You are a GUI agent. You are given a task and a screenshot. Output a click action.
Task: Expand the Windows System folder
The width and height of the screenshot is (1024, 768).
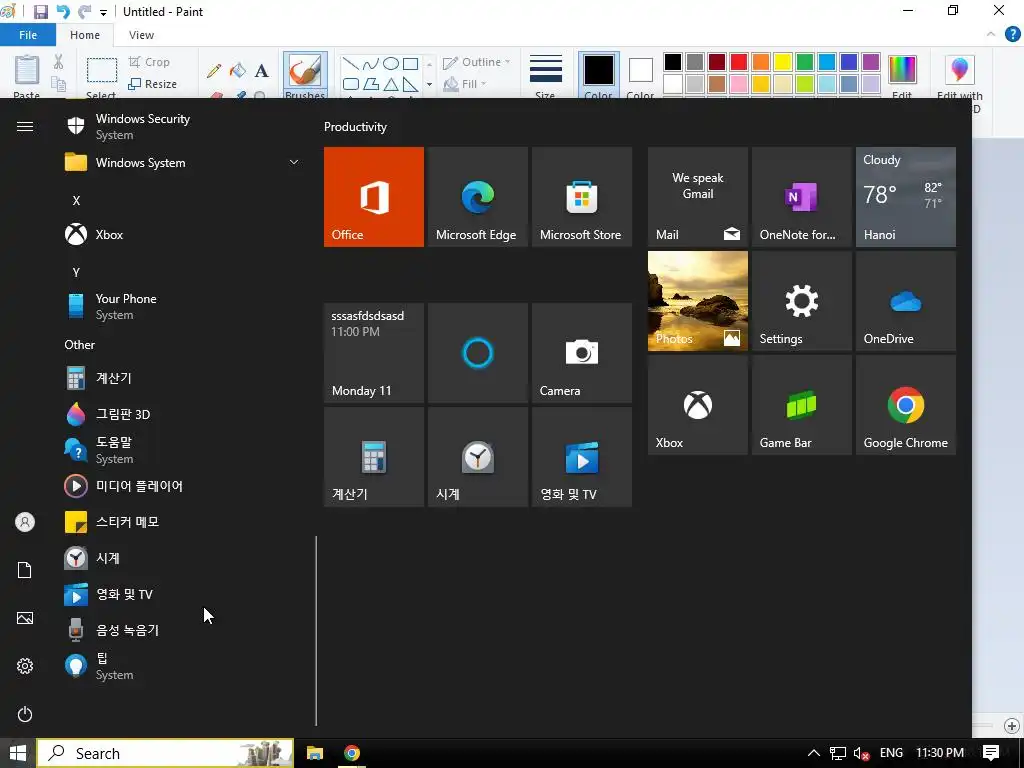183,162
